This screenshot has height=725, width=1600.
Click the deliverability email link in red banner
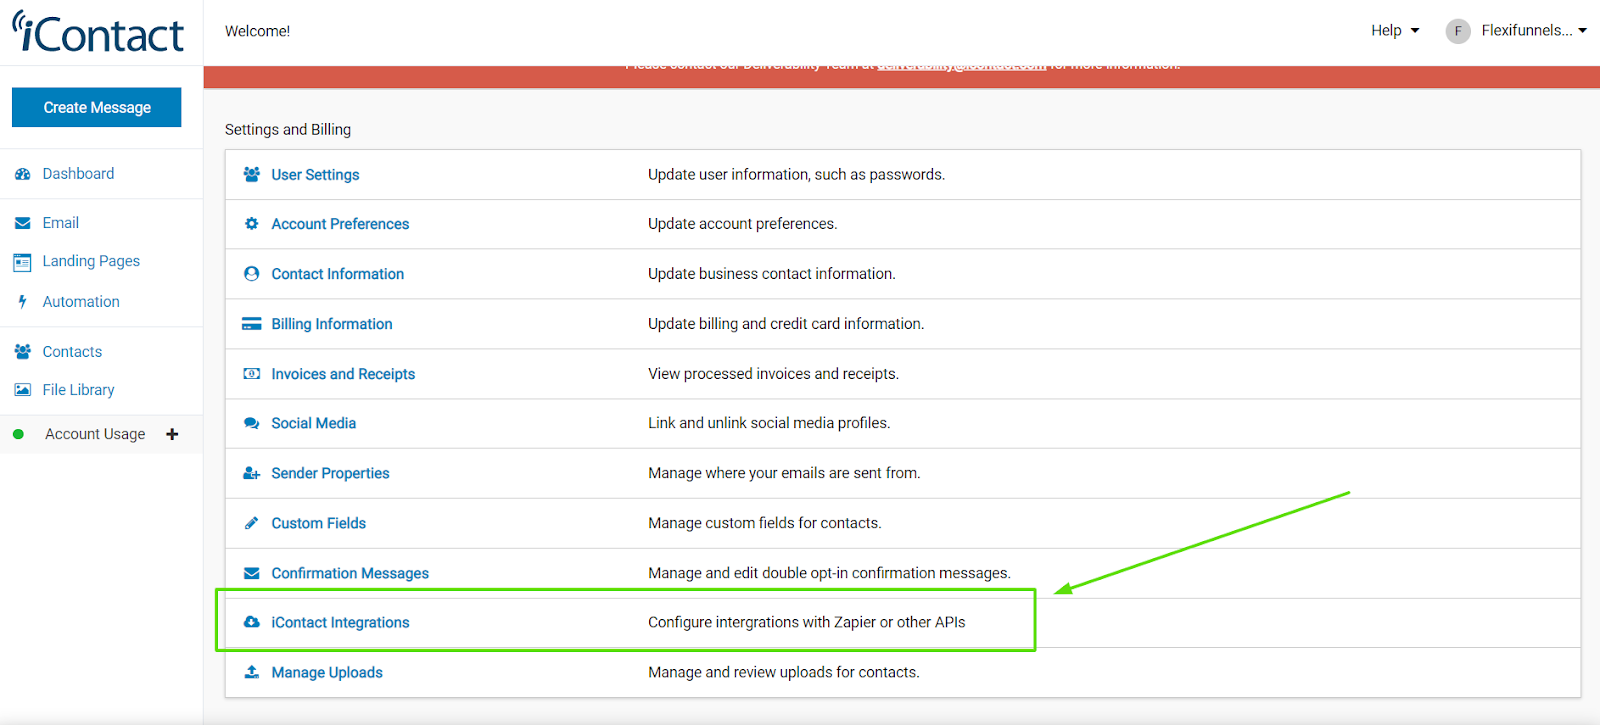click(x=962, y=66)
